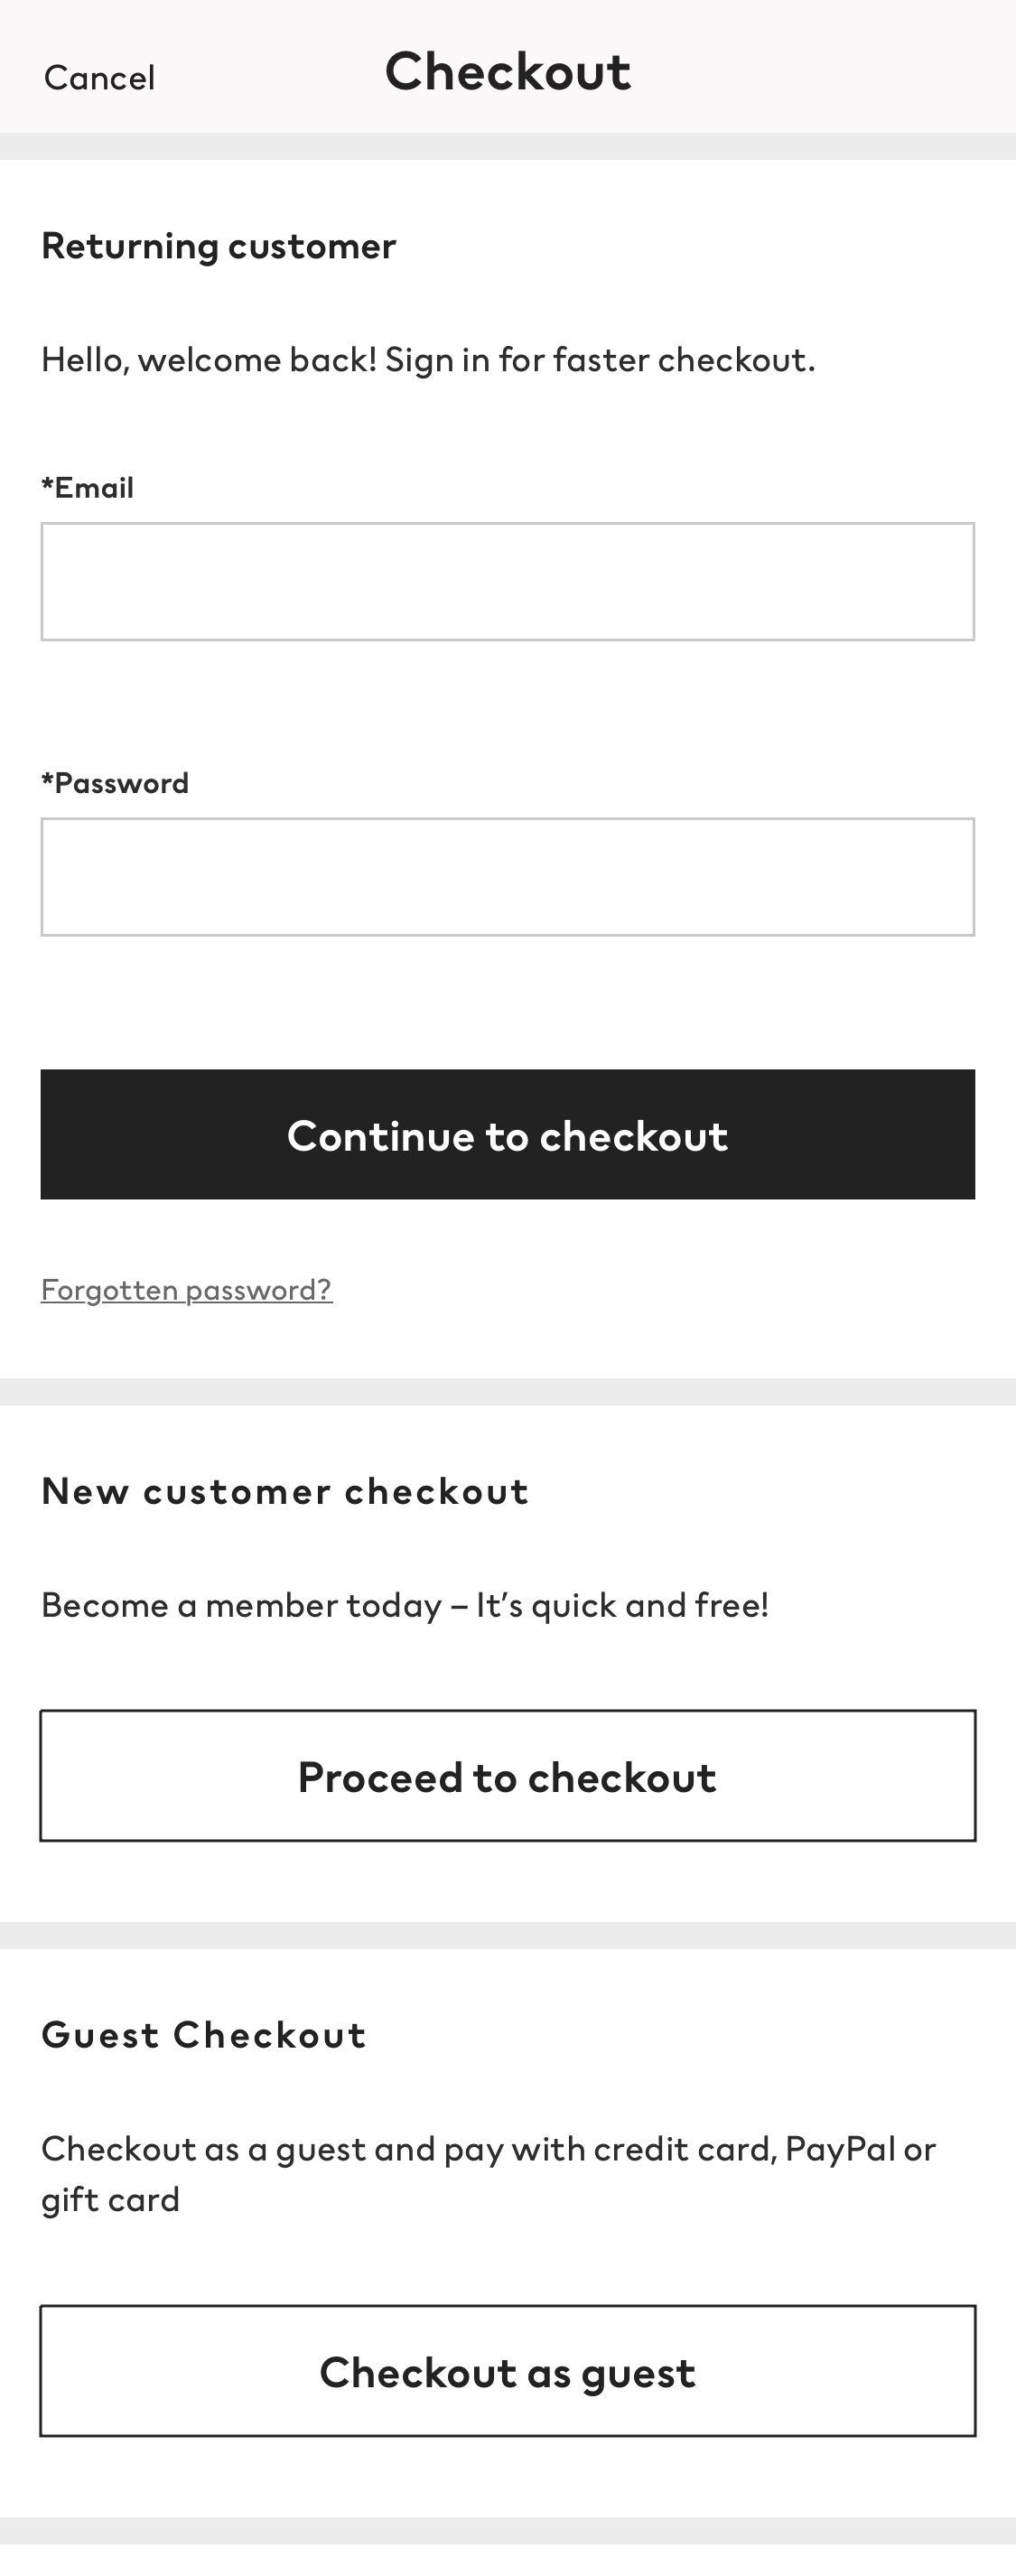
Task: Click the Email field label
Action: pos(88,488)
